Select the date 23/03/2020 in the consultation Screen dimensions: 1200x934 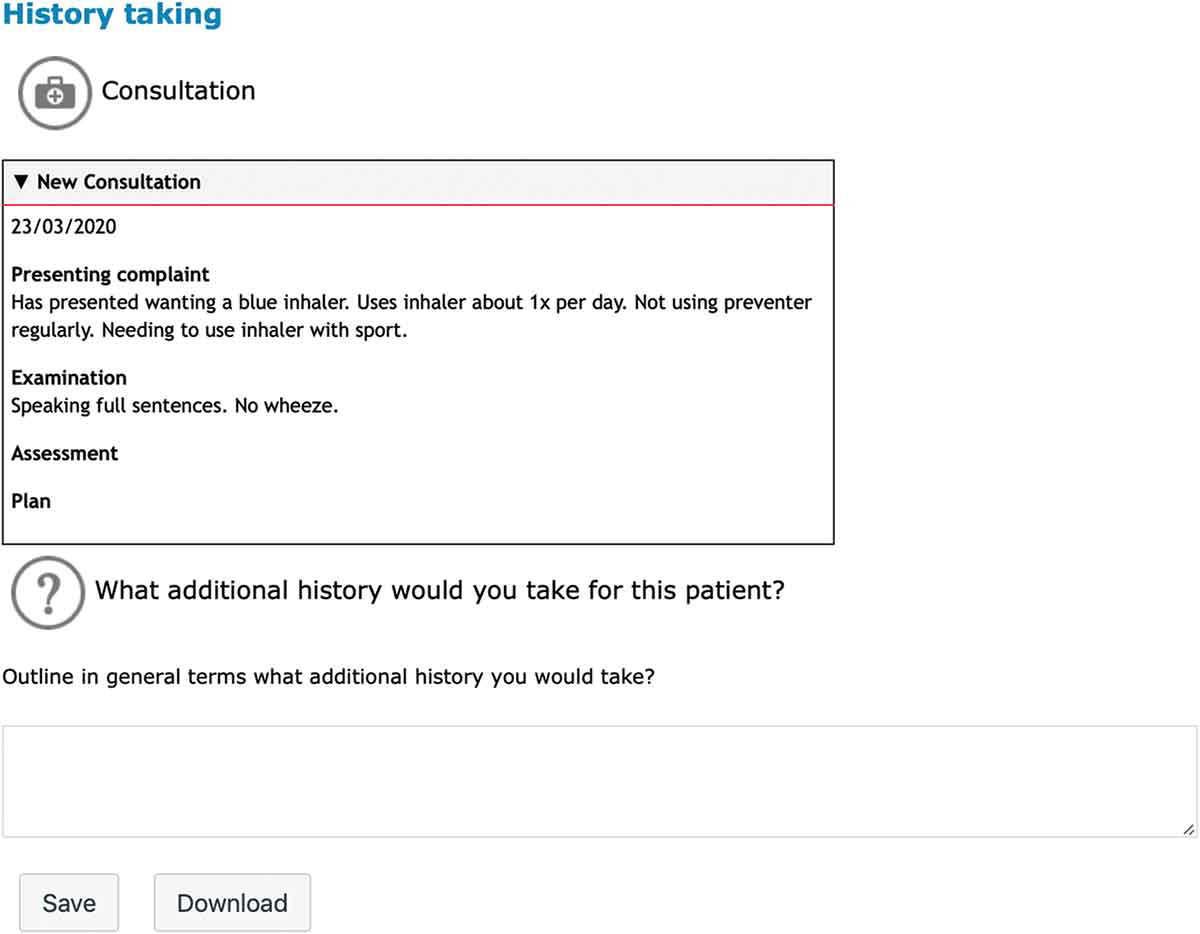point(64,226)
